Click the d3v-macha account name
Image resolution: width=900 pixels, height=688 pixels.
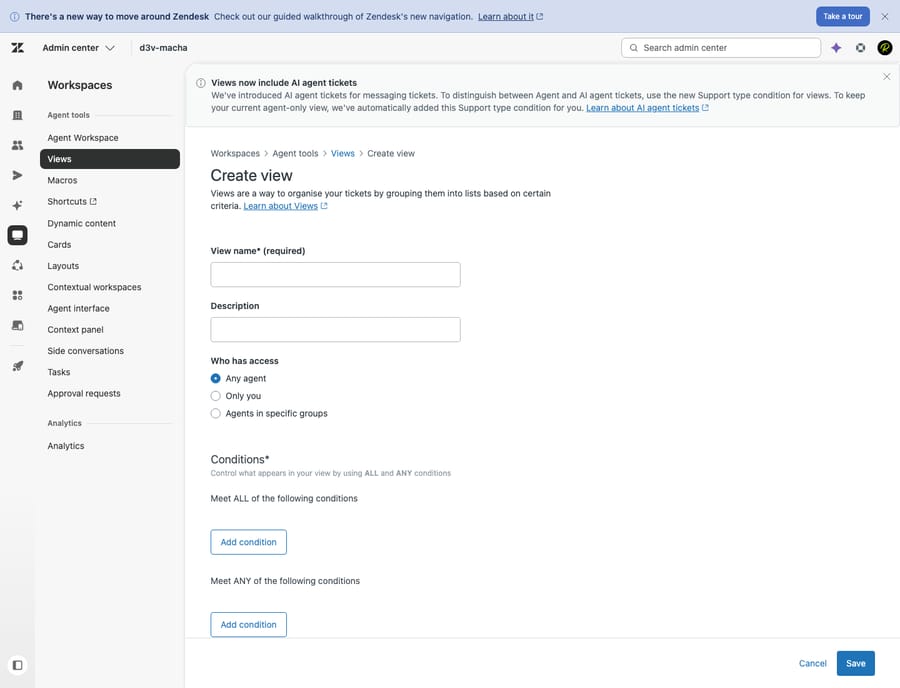[x=163, y=48]
